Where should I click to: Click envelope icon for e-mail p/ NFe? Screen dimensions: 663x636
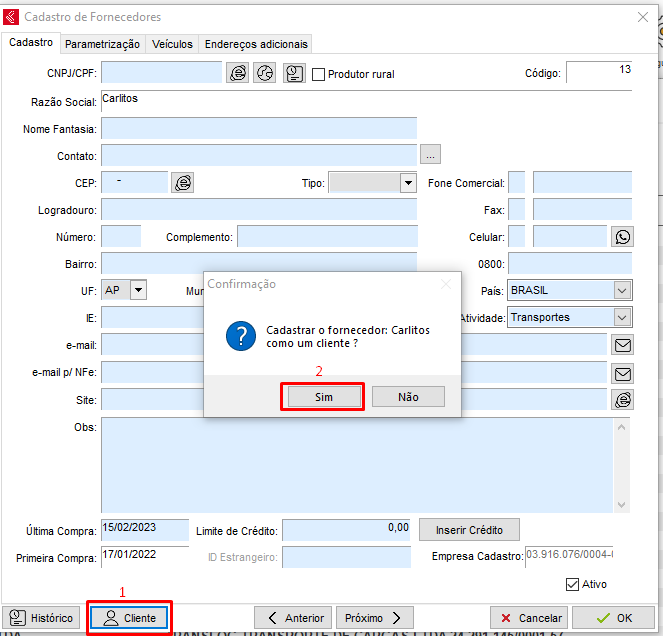(622, 373)
